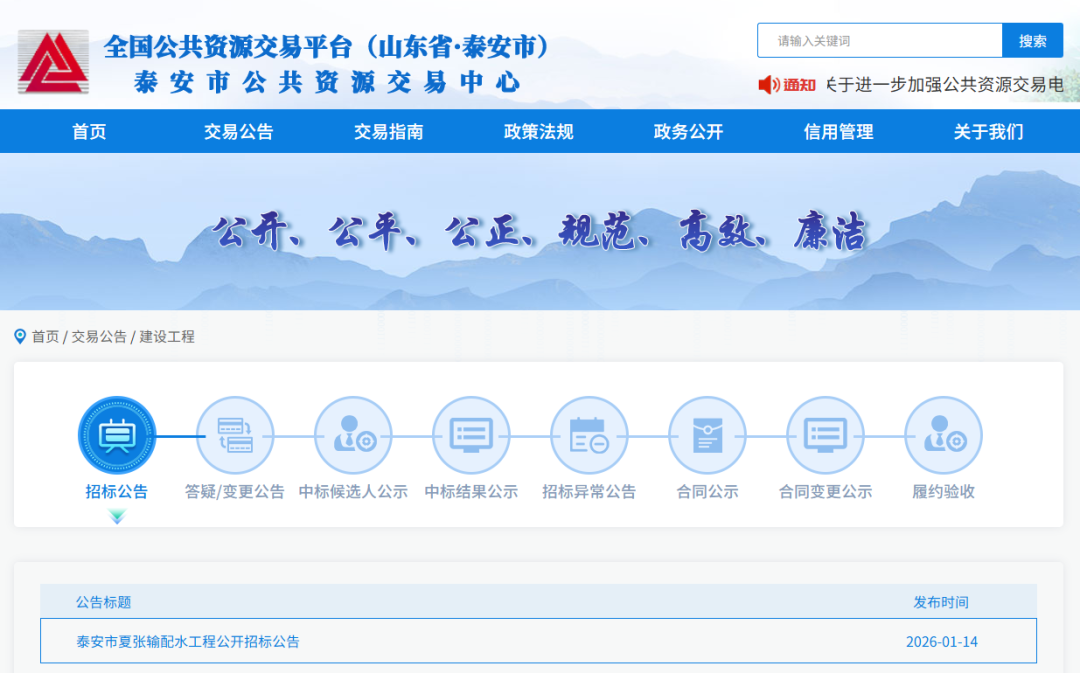Click the scrolling notice text beside 通知
Image resolution: width=1080 pixels, height=673 pixels.
tap(944, 85)
